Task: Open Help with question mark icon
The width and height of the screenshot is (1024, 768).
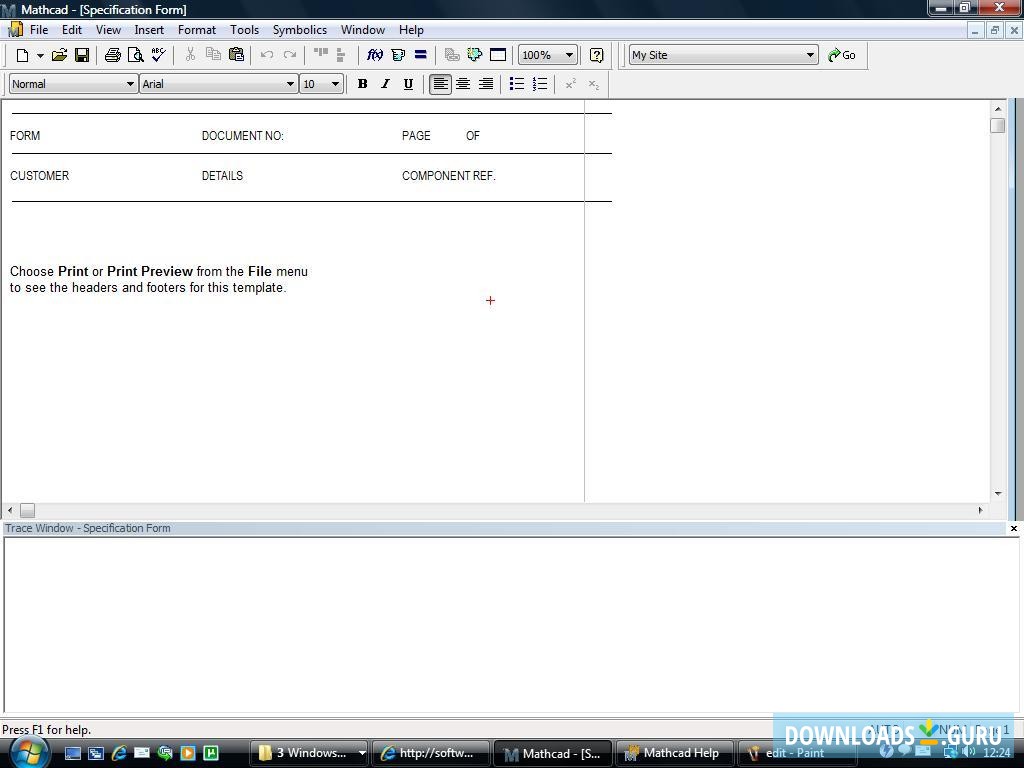Action: pos(596,56)
